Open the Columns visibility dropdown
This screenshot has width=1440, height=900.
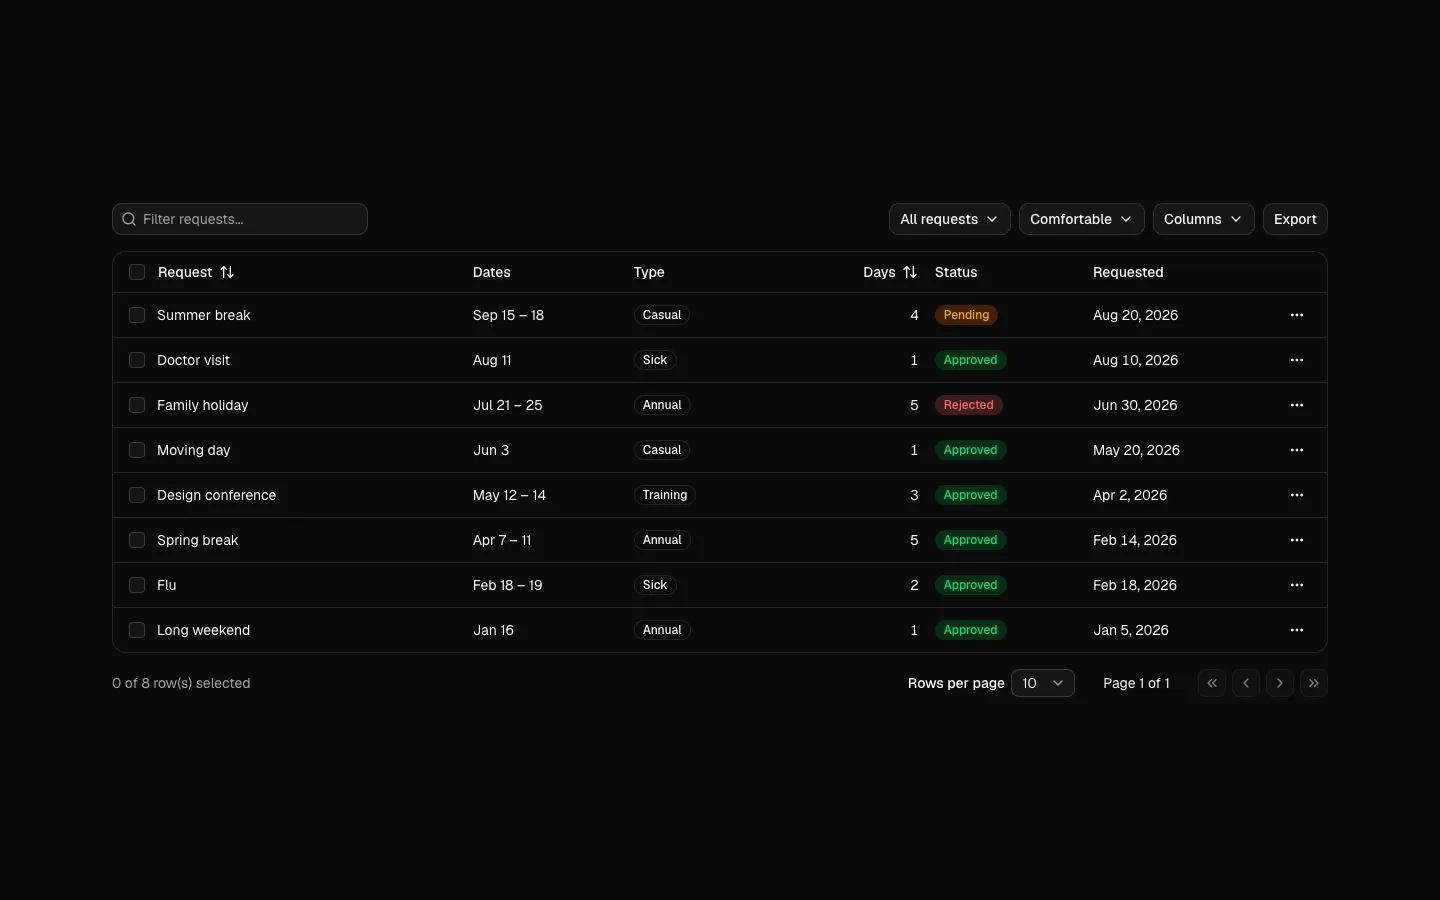pos(1203,219)
